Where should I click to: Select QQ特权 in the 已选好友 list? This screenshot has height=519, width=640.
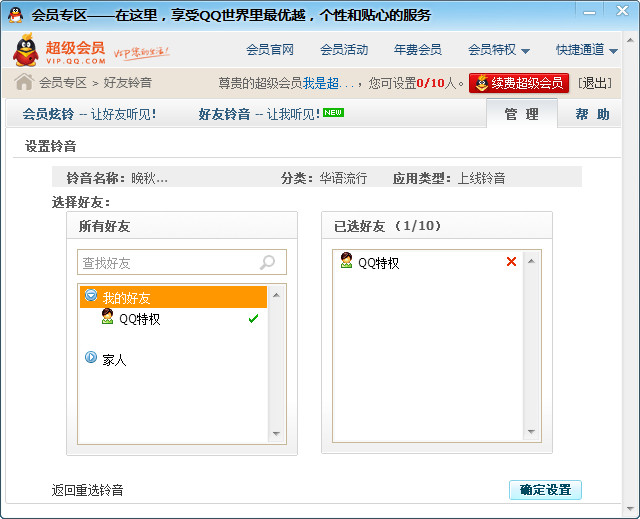pos(428,262)
